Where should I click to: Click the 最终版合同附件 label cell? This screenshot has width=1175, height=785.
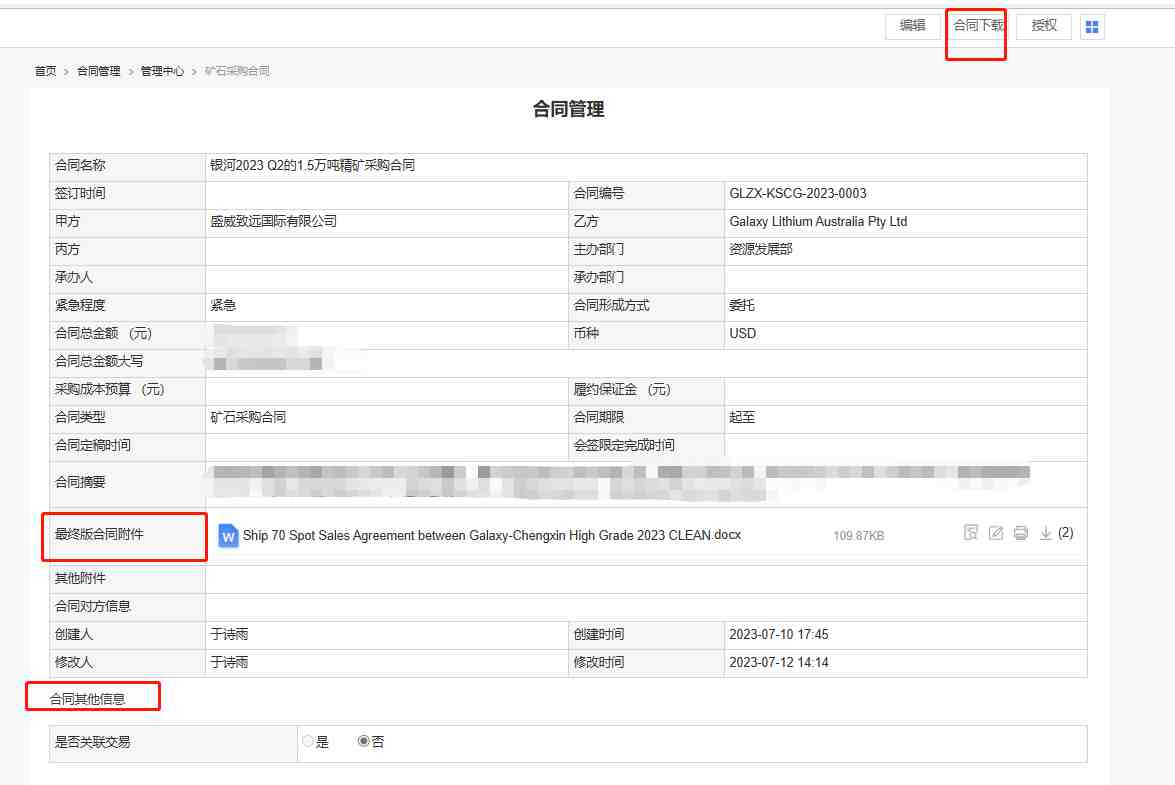[99, 535]
